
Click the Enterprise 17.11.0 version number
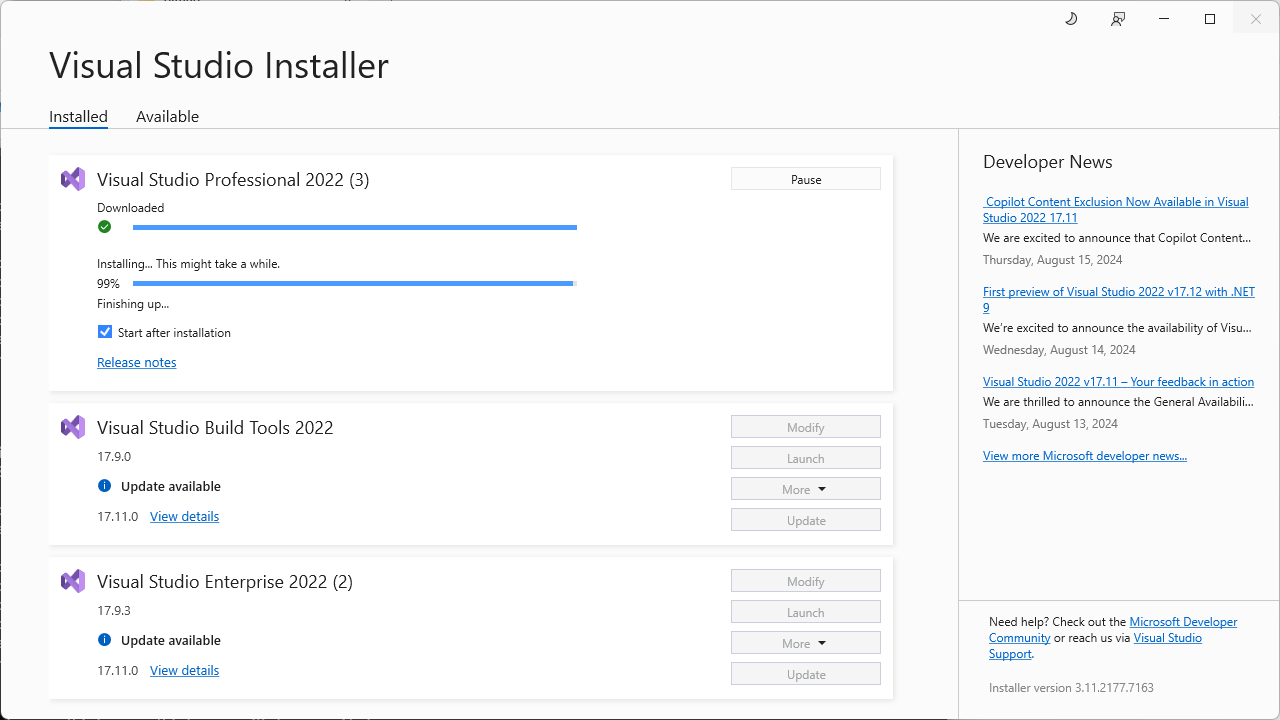coord(118,670)
